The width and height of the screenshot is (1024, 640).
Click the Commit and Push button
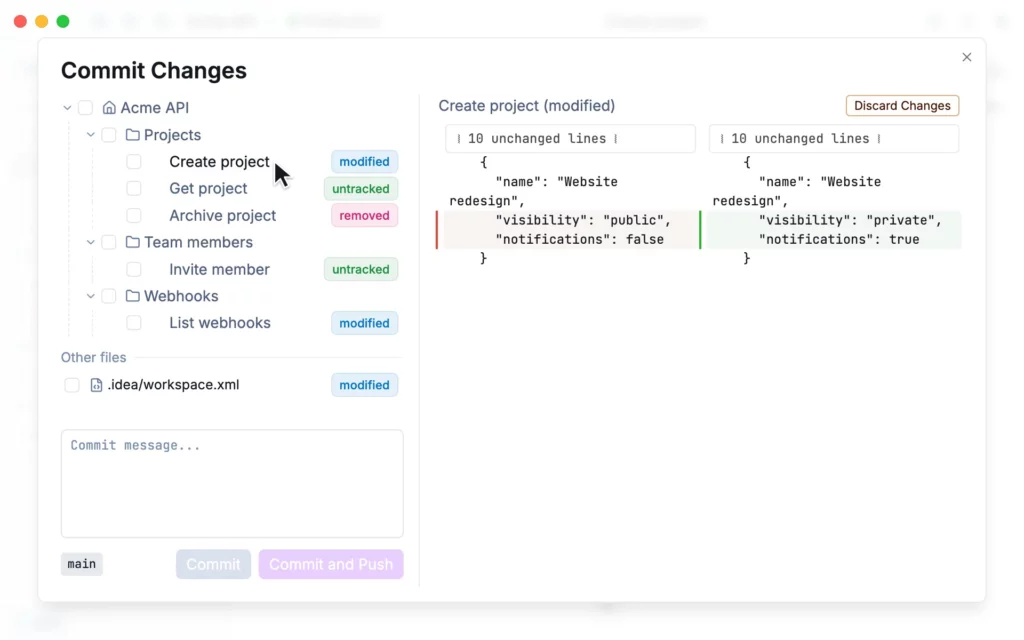click(x=331, y=564)
